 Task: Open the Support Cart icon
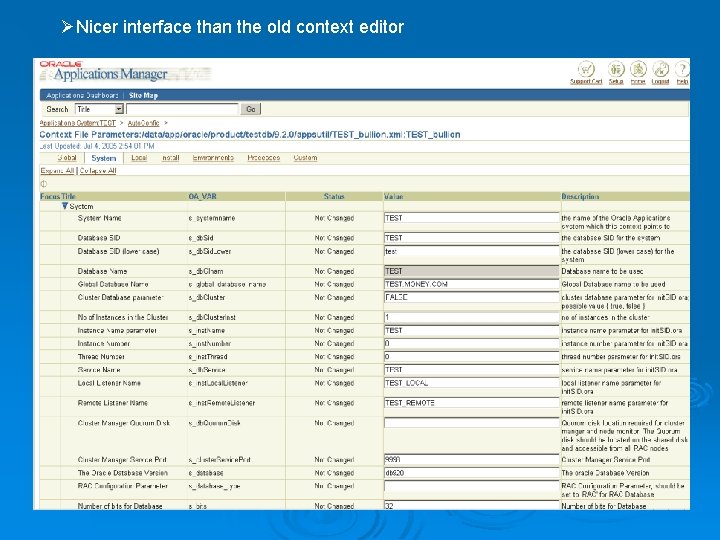pos(586,69)
